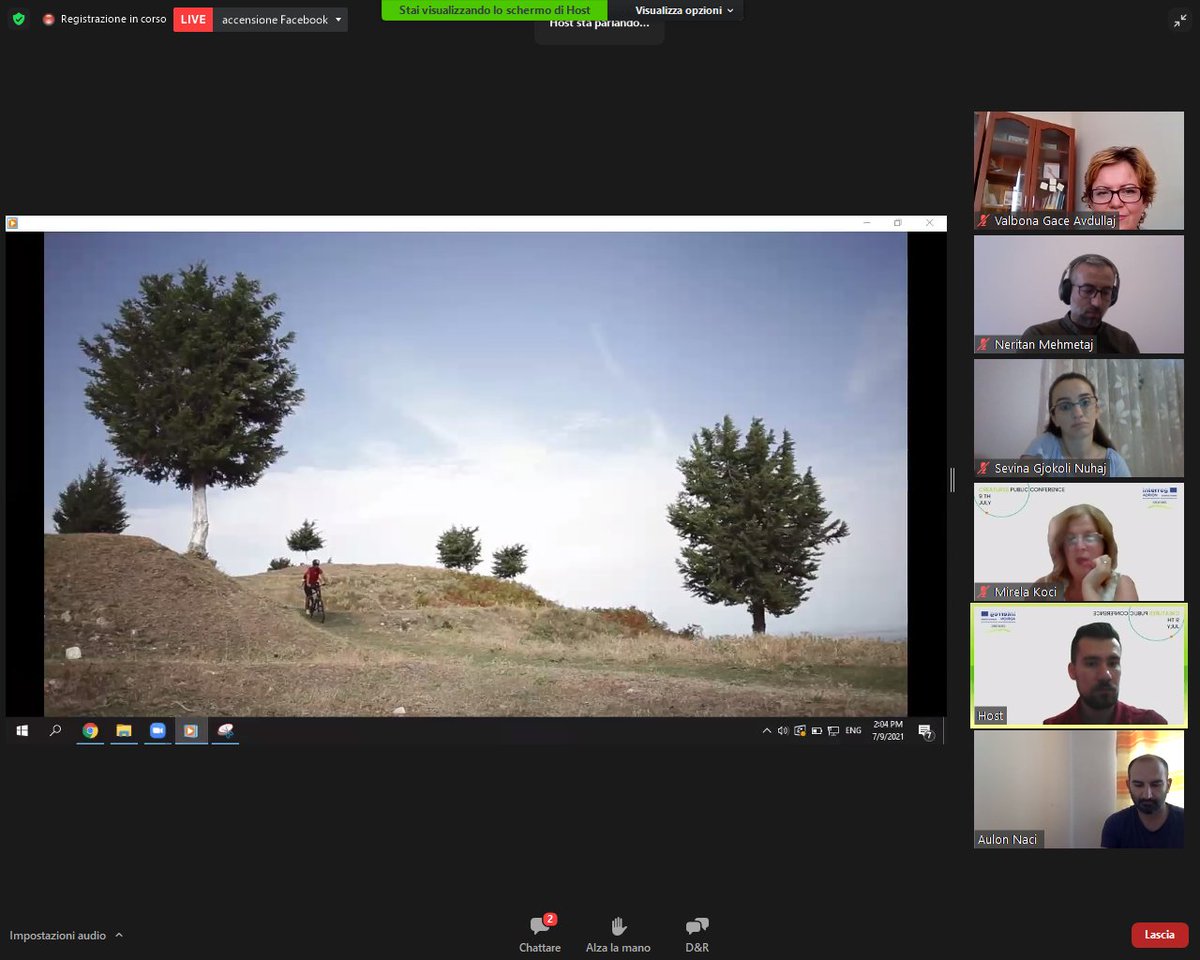Open Google Chrome from the shared taskbar
Viewport: 1200px width, 960px height.
[x=90, y=731]
